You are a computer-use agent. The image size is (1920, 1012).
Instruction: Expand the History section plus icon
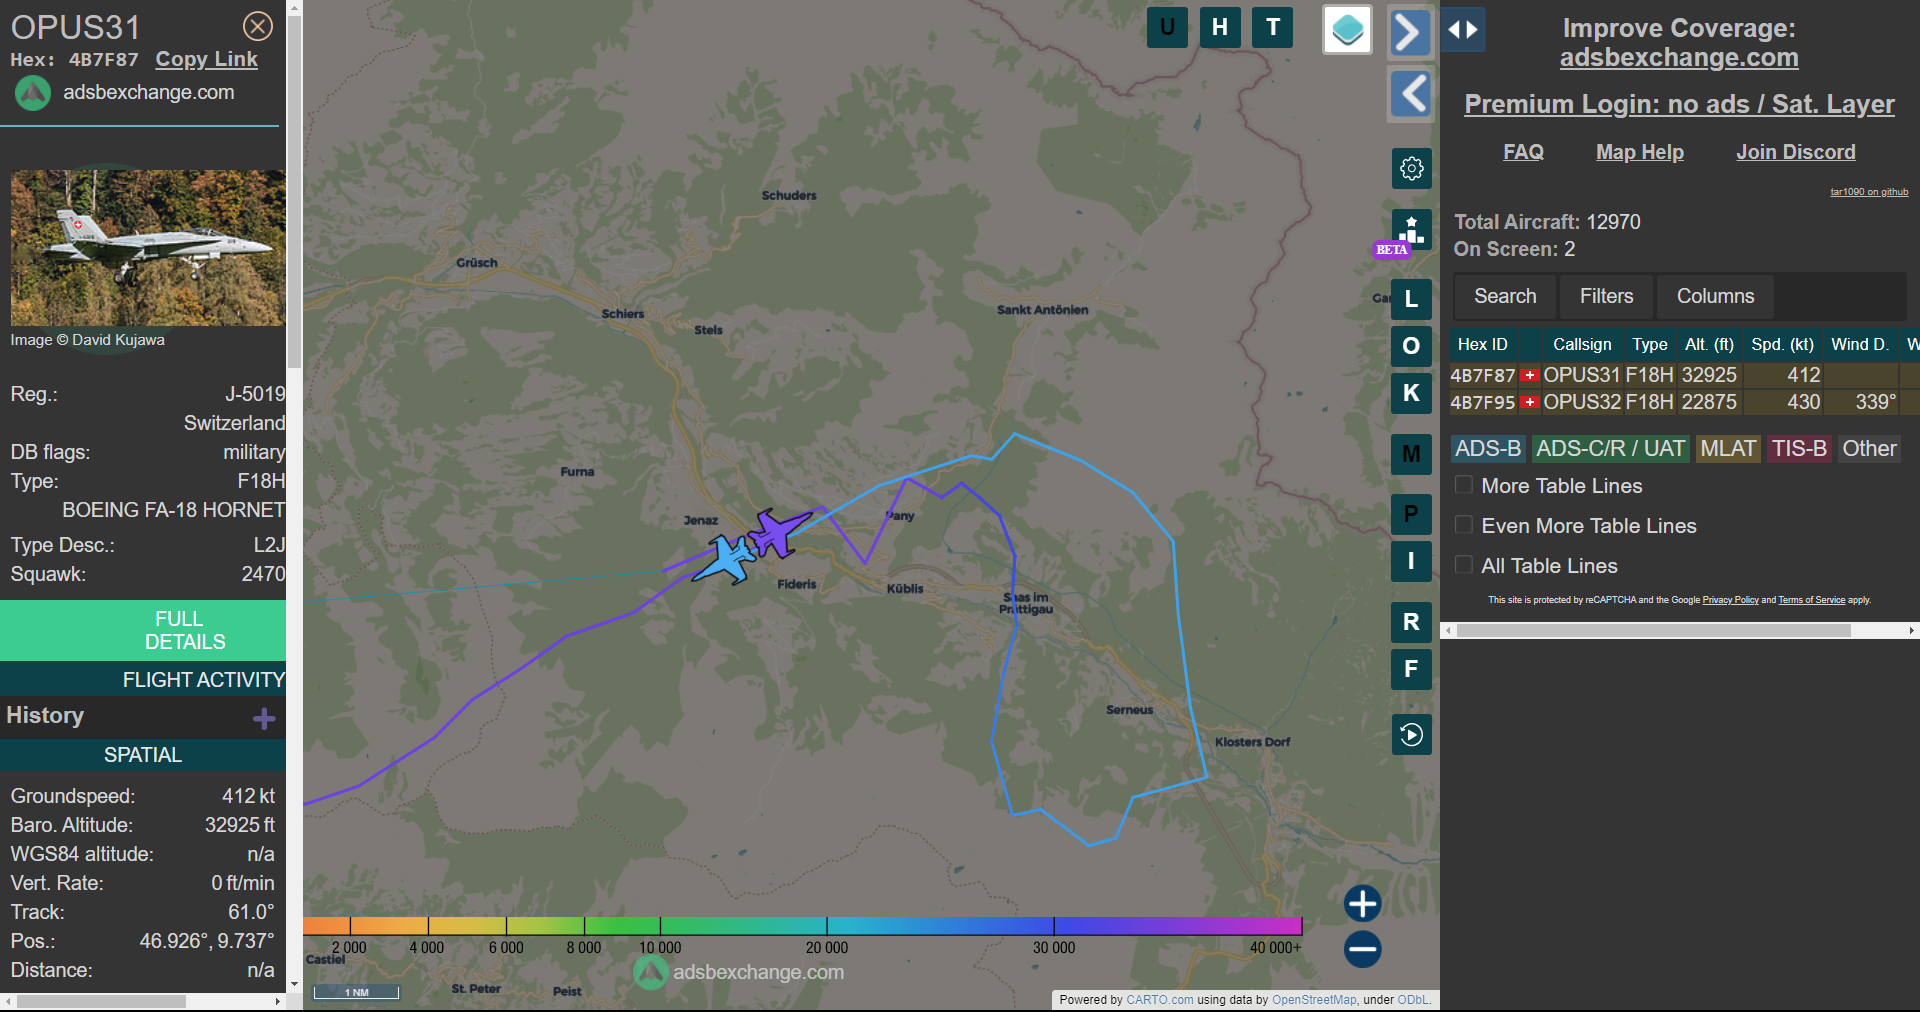click(x=264, y=719)
